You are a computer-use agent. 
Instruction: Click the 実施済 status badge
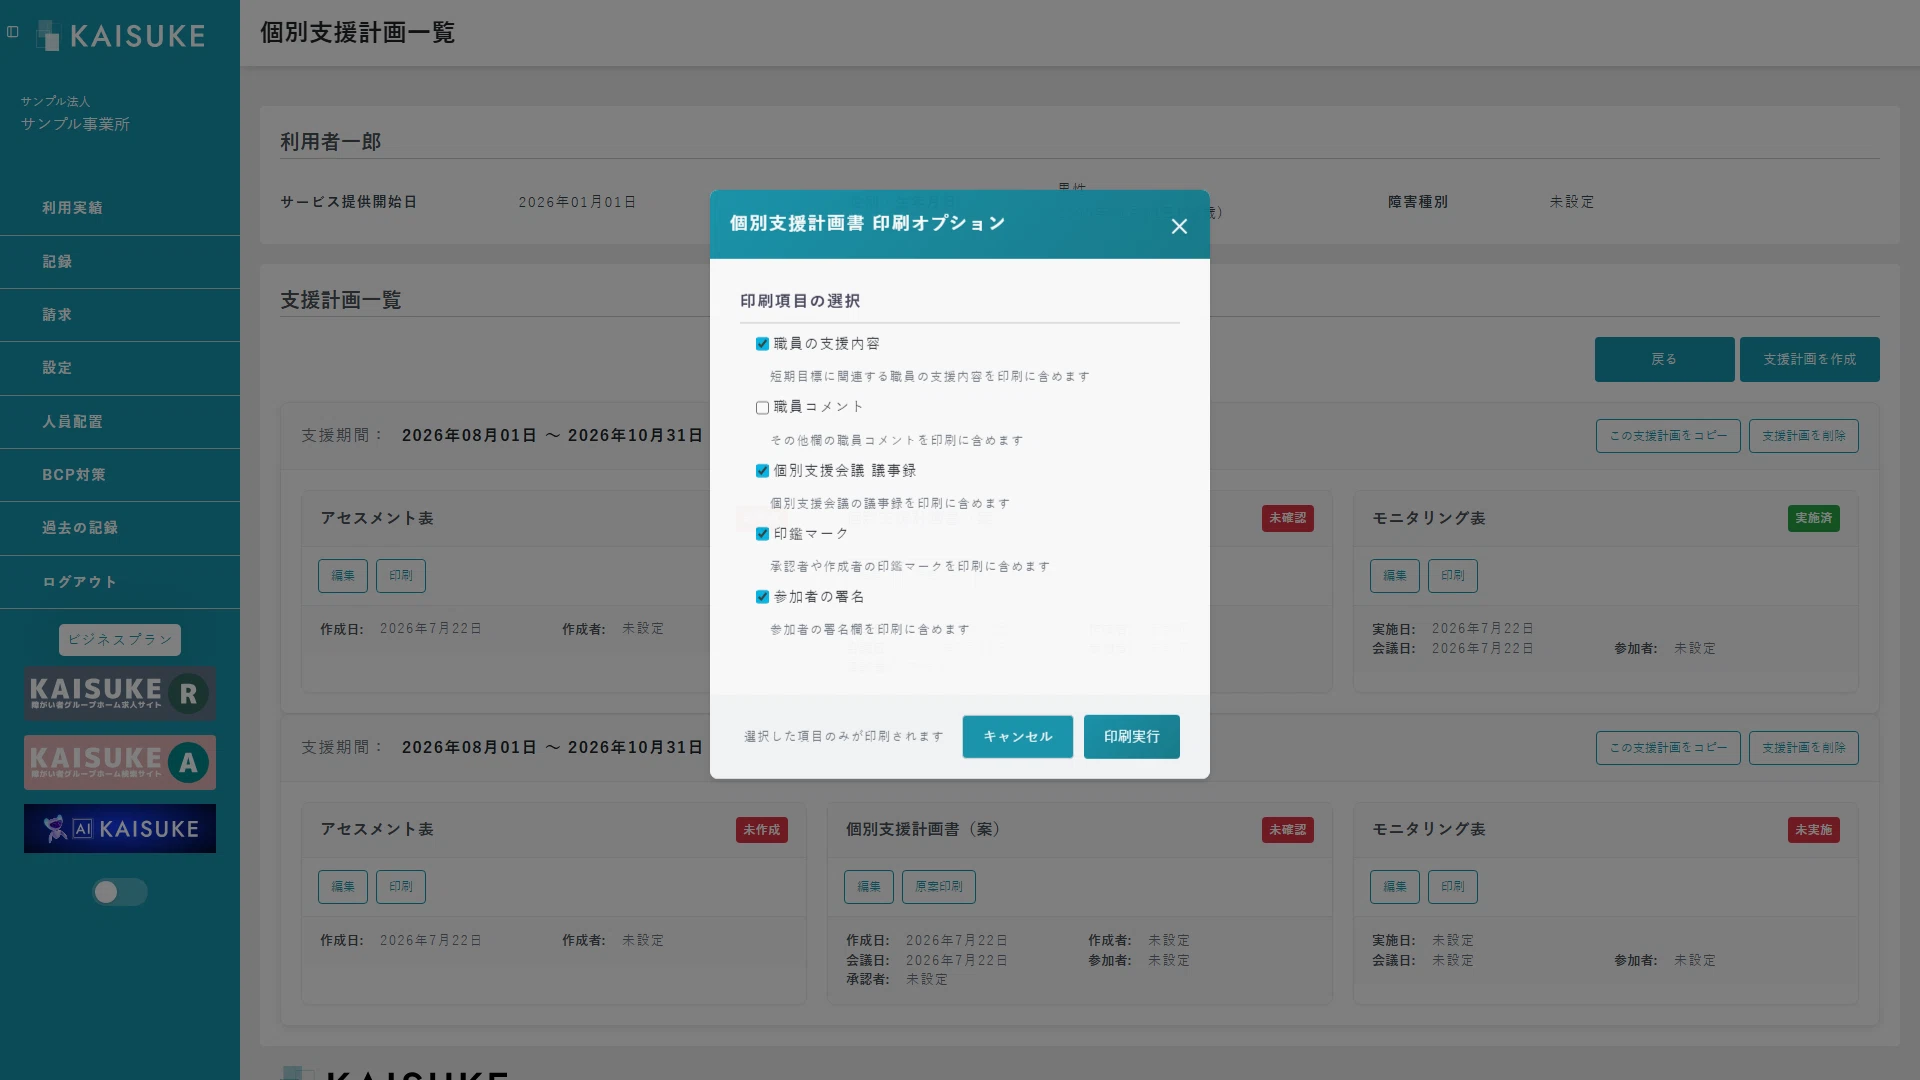[1814, 519]
